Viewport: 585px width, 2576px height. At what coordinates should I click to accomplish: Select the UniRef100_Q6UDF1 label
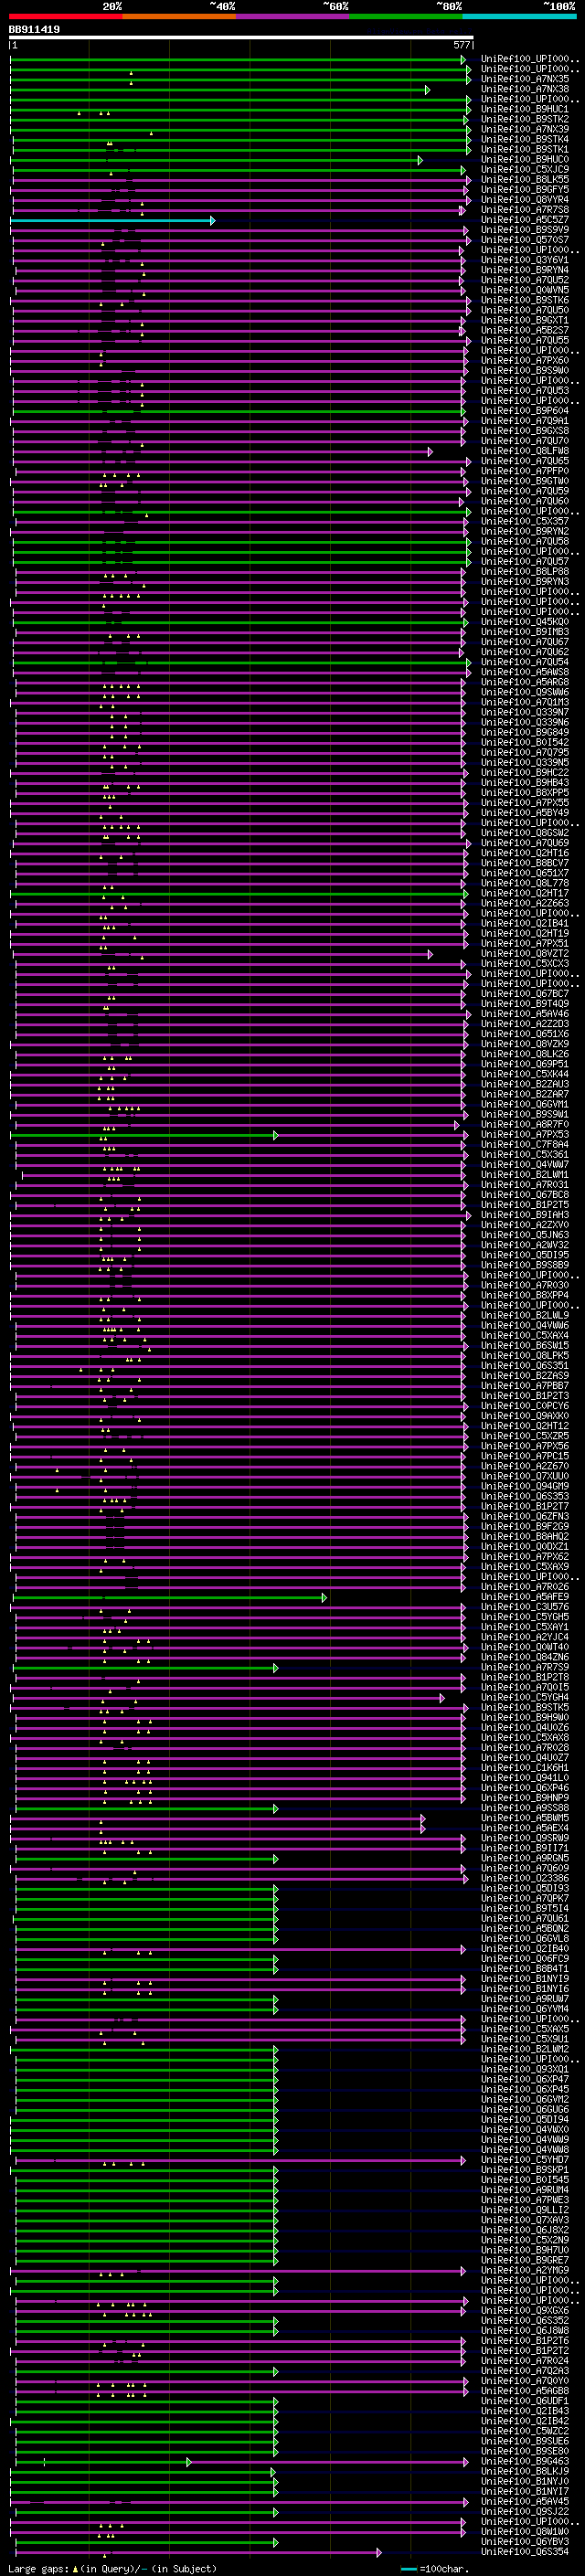point(525,2401)
